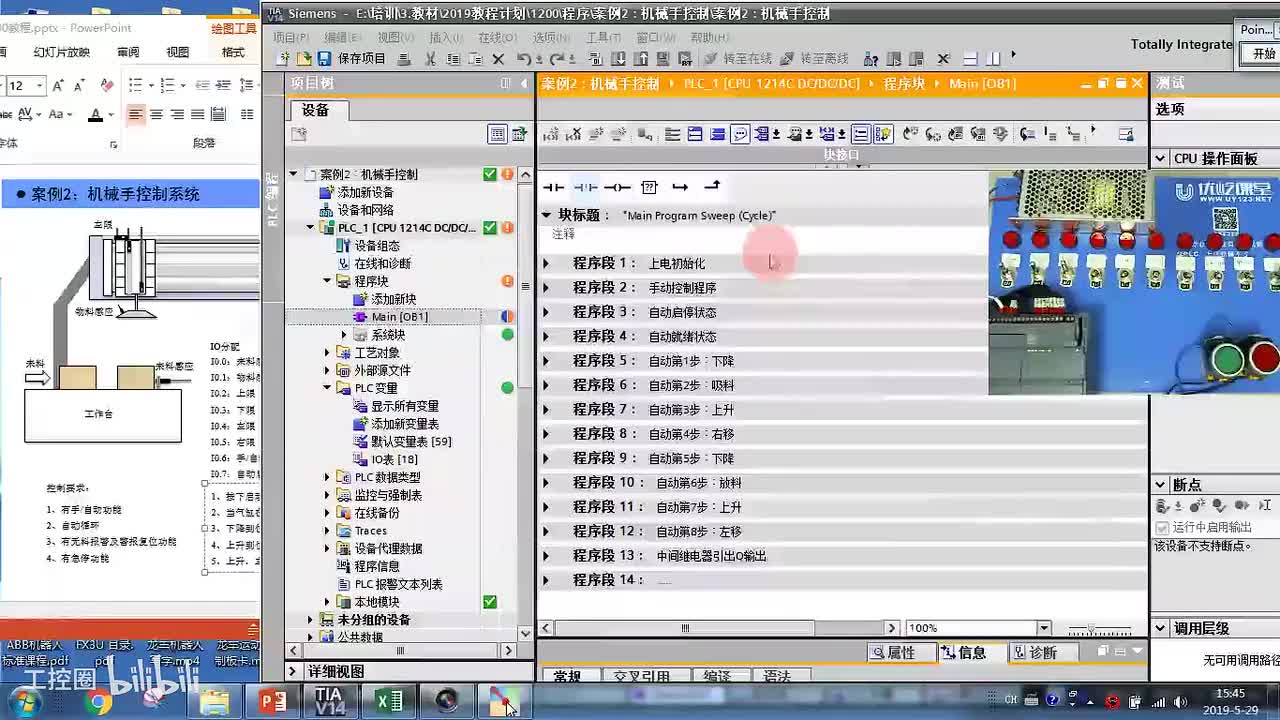Click the font color icon in PowerPoint
This screenshot has width=1280, height=720.
pyautogui.click(x=96, y=115)
